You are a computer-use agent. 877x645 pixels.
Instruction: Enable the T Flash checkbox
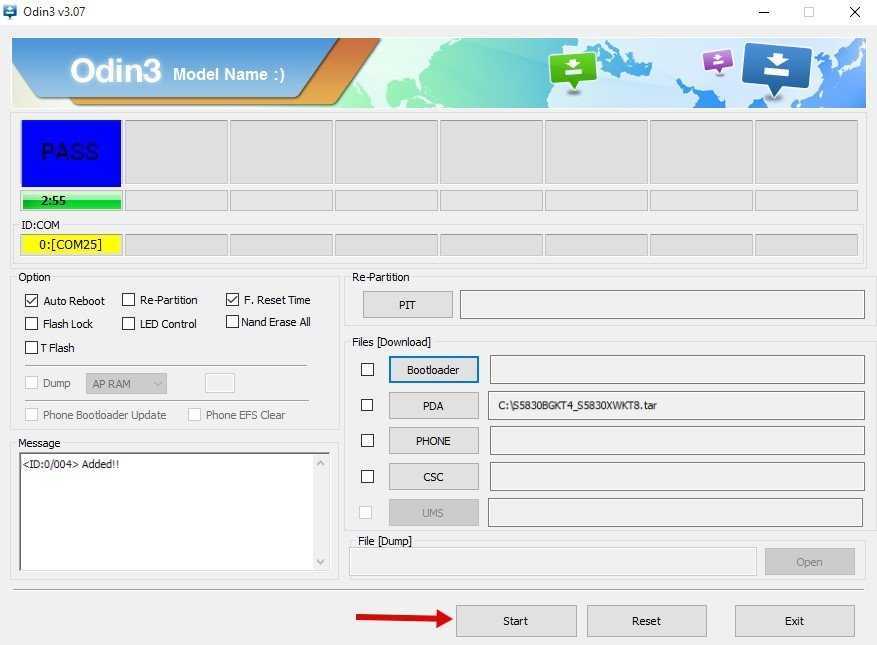(x=31, y=347)
